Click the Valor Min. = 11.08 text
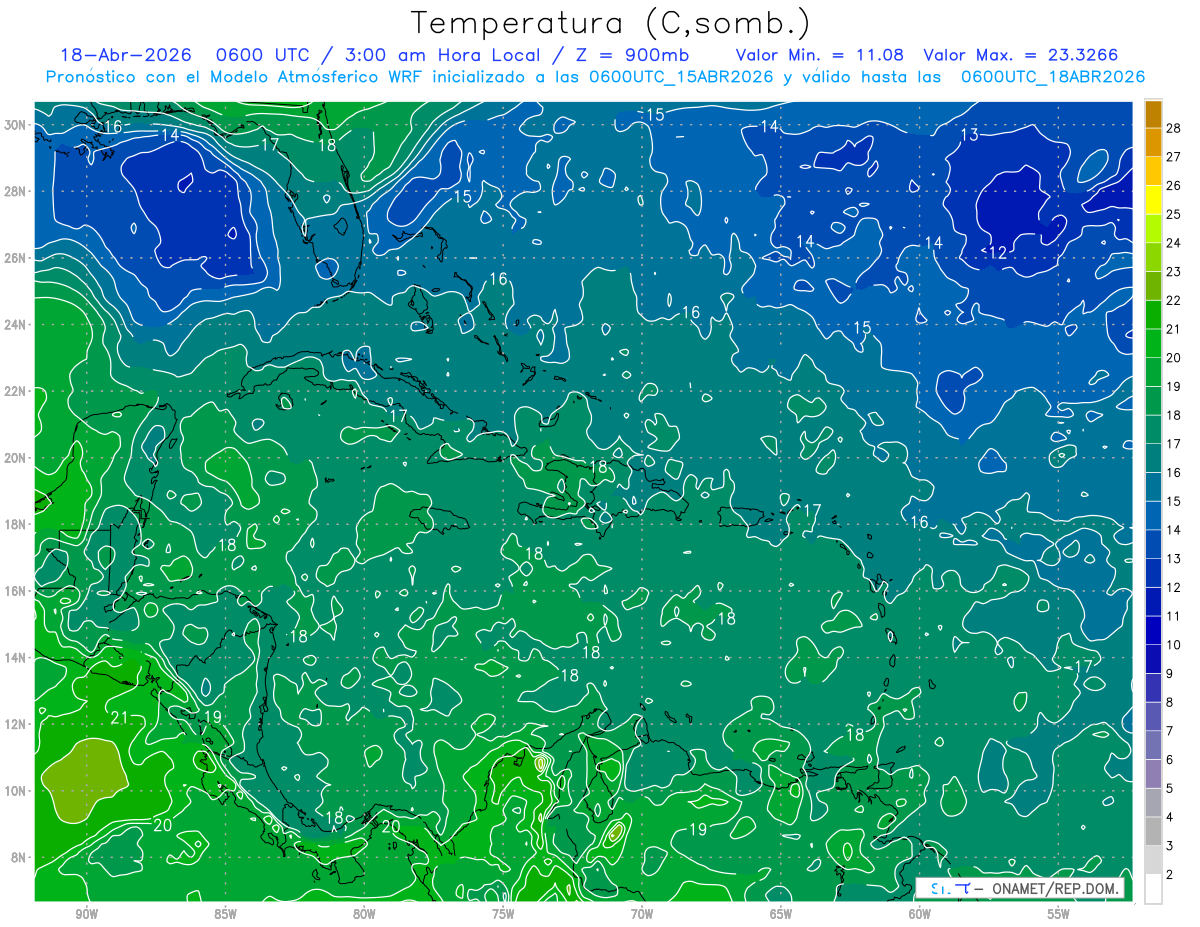Screen dimensions: 1200x927 (x=820, y=55)
